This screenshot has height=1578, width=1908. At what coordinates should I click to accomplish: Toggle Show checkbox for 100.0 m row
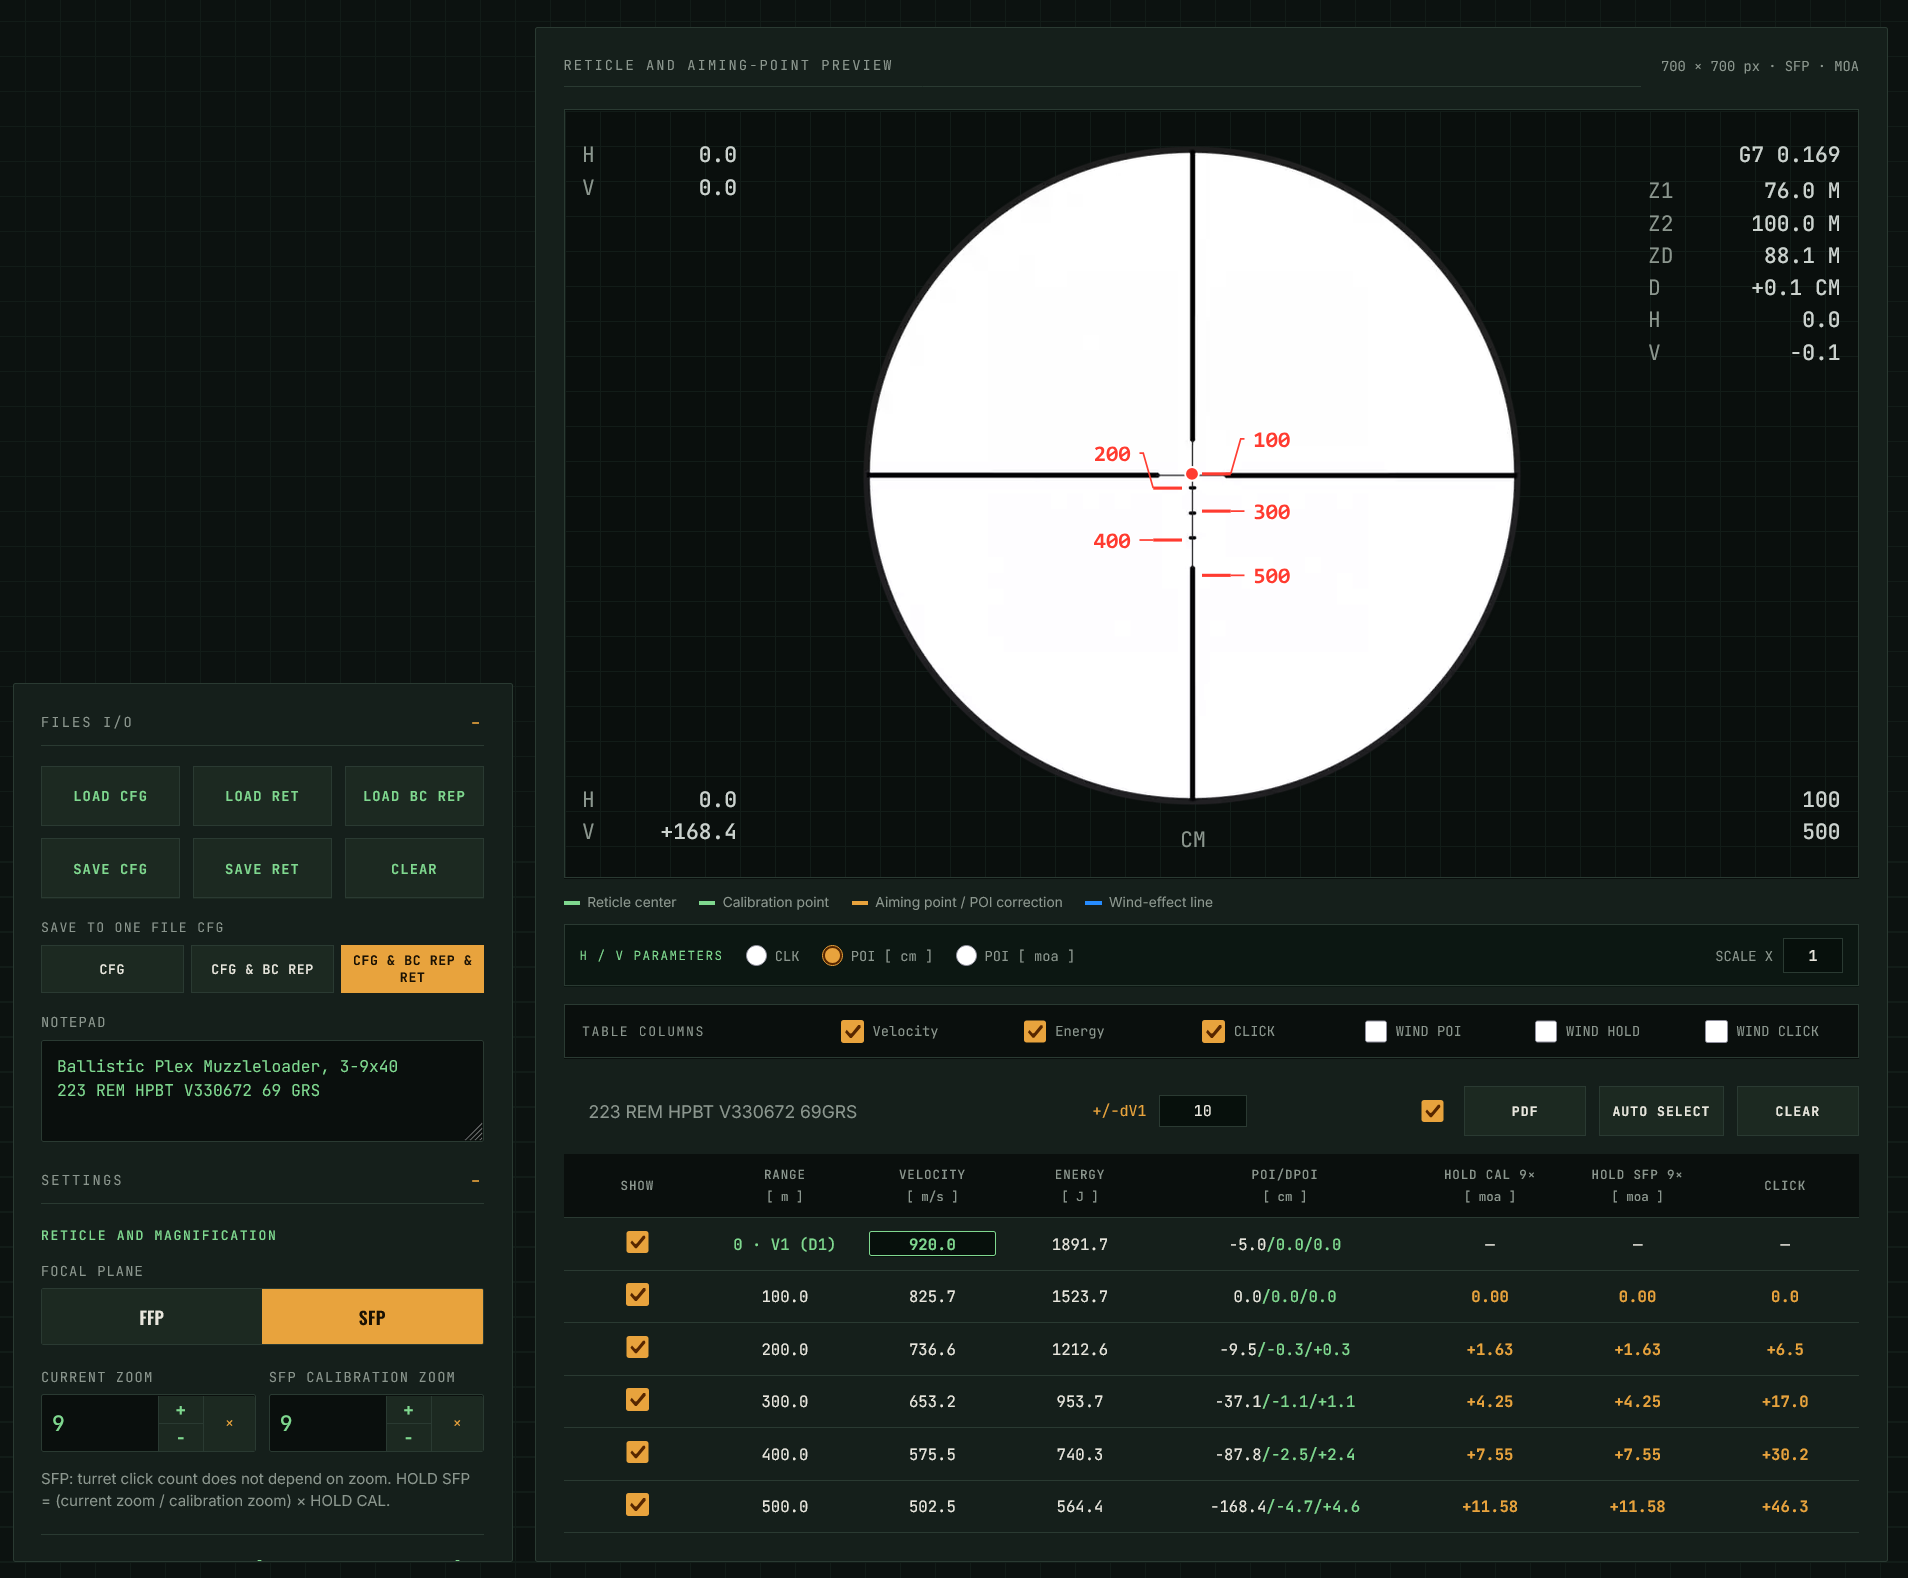(x=637, y=1295)
